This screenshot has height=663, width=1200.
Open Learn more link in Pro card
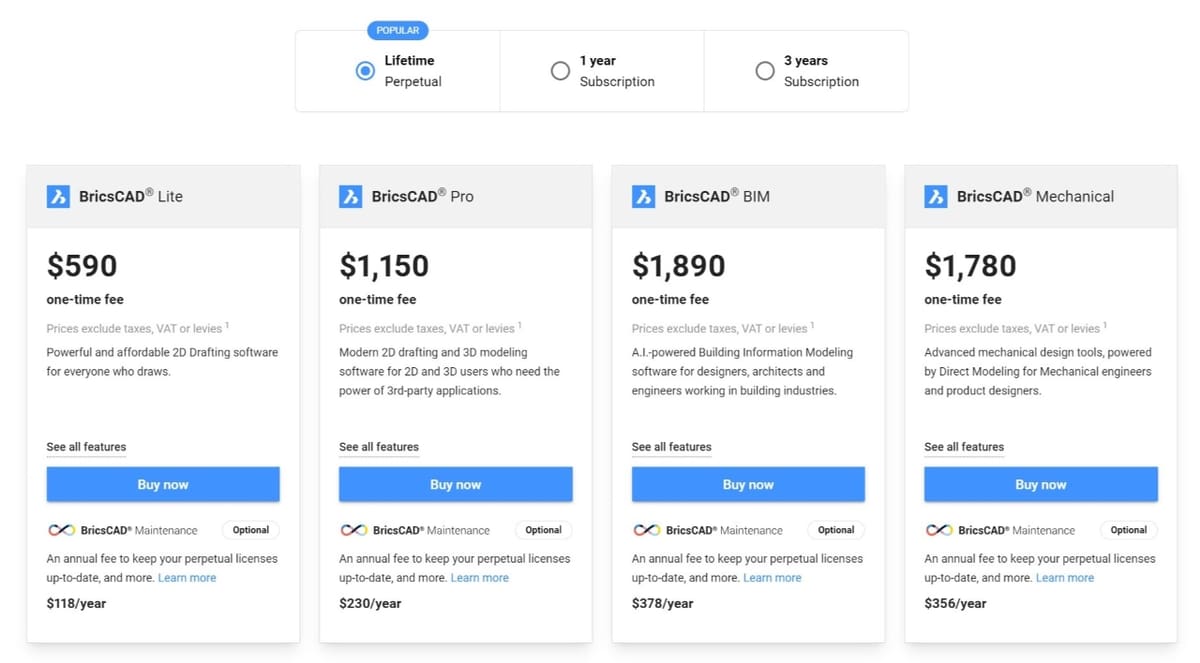[480, 578]
